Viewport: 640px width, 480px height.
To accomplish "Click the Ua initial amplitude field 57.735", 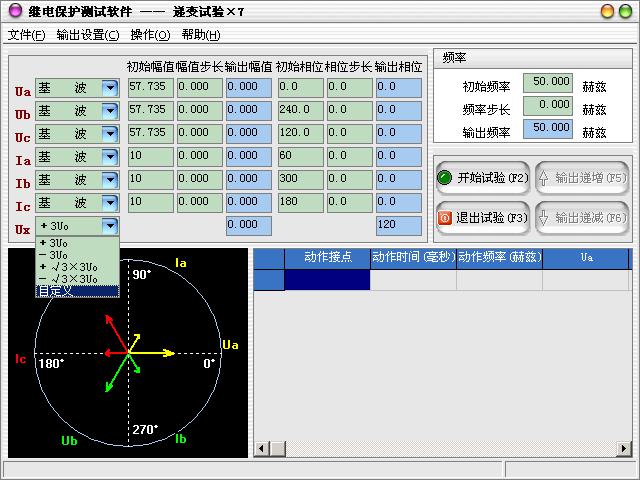I will [x=149, y=88].
